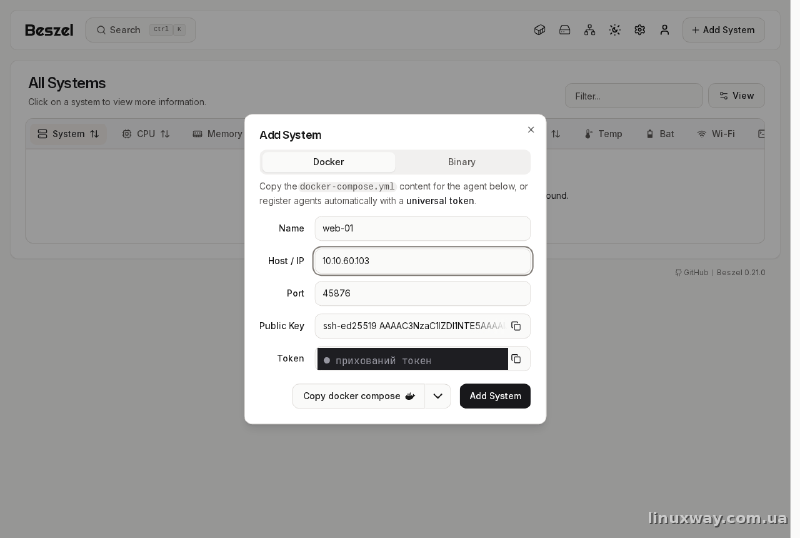Click 'Copy docker compose' button
This screenshot has width=800, height=538.
click(x=358, y=396)
